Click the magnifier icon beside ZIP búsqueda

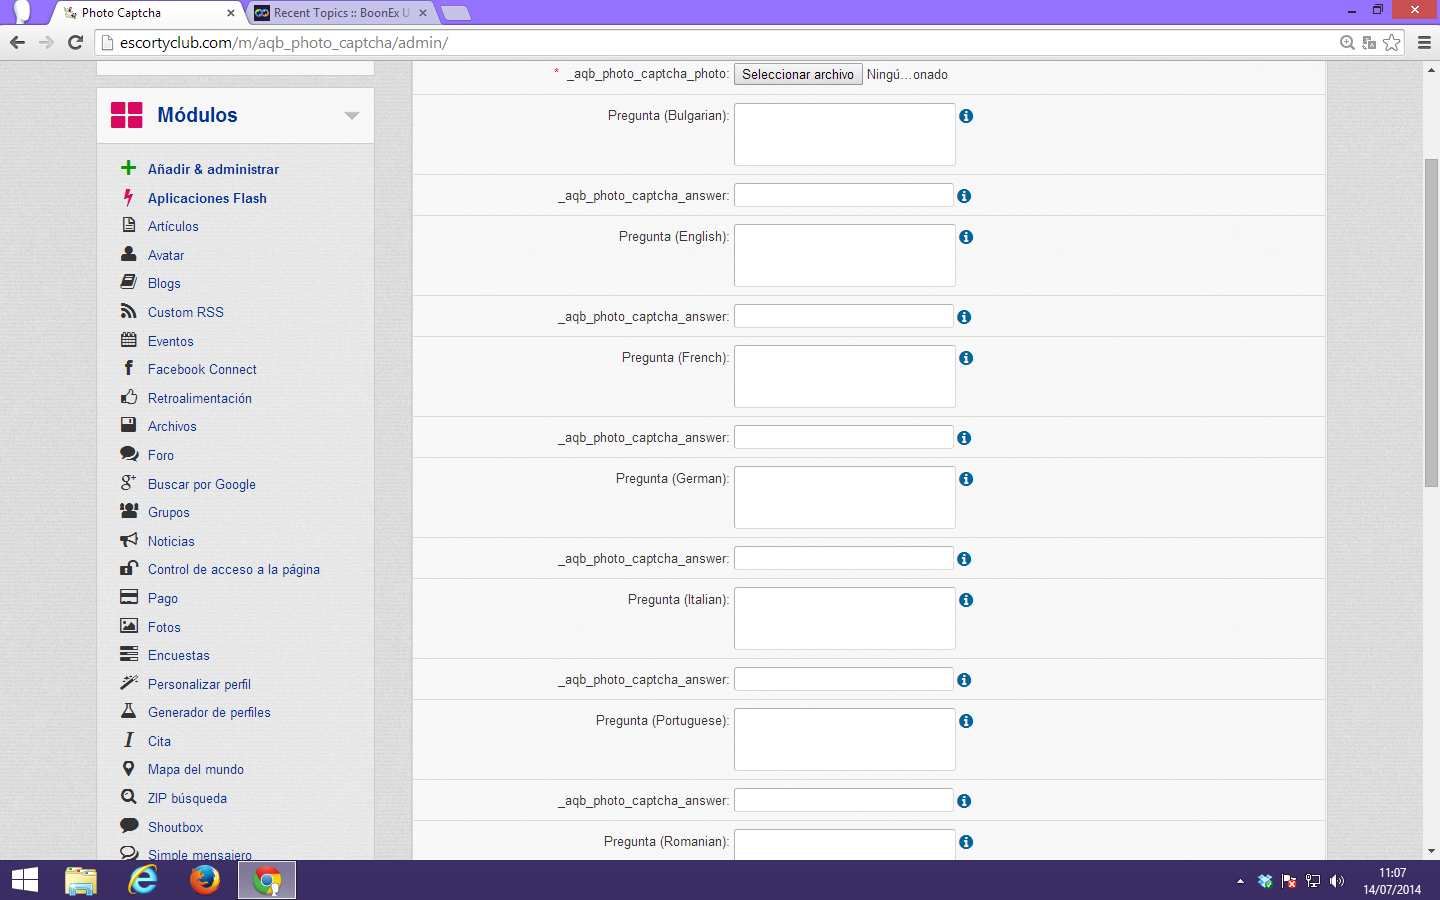[128, 797]
